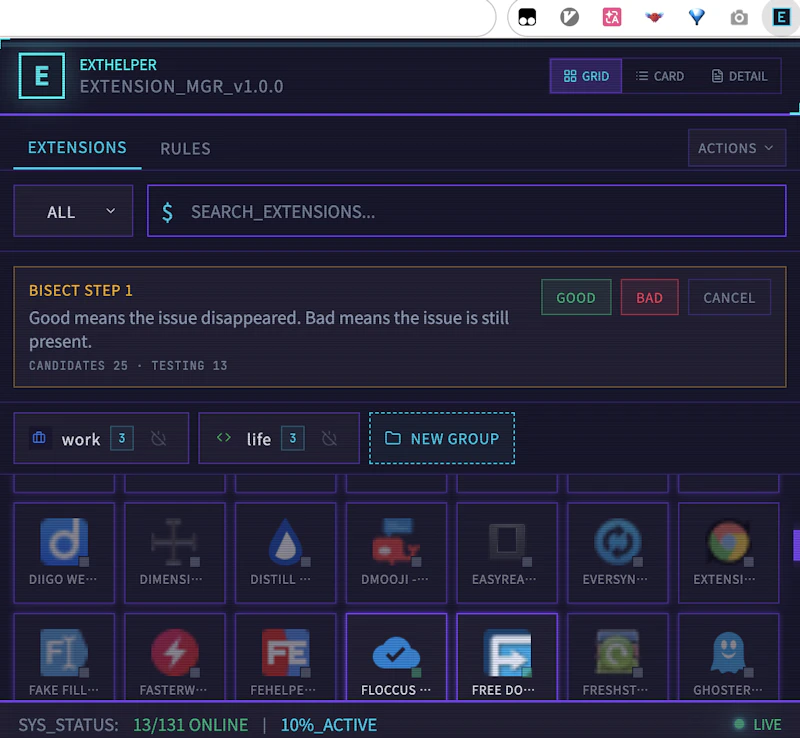Select the Floccus extension tile
Screen dimensions: 800x738
point(396,657)
